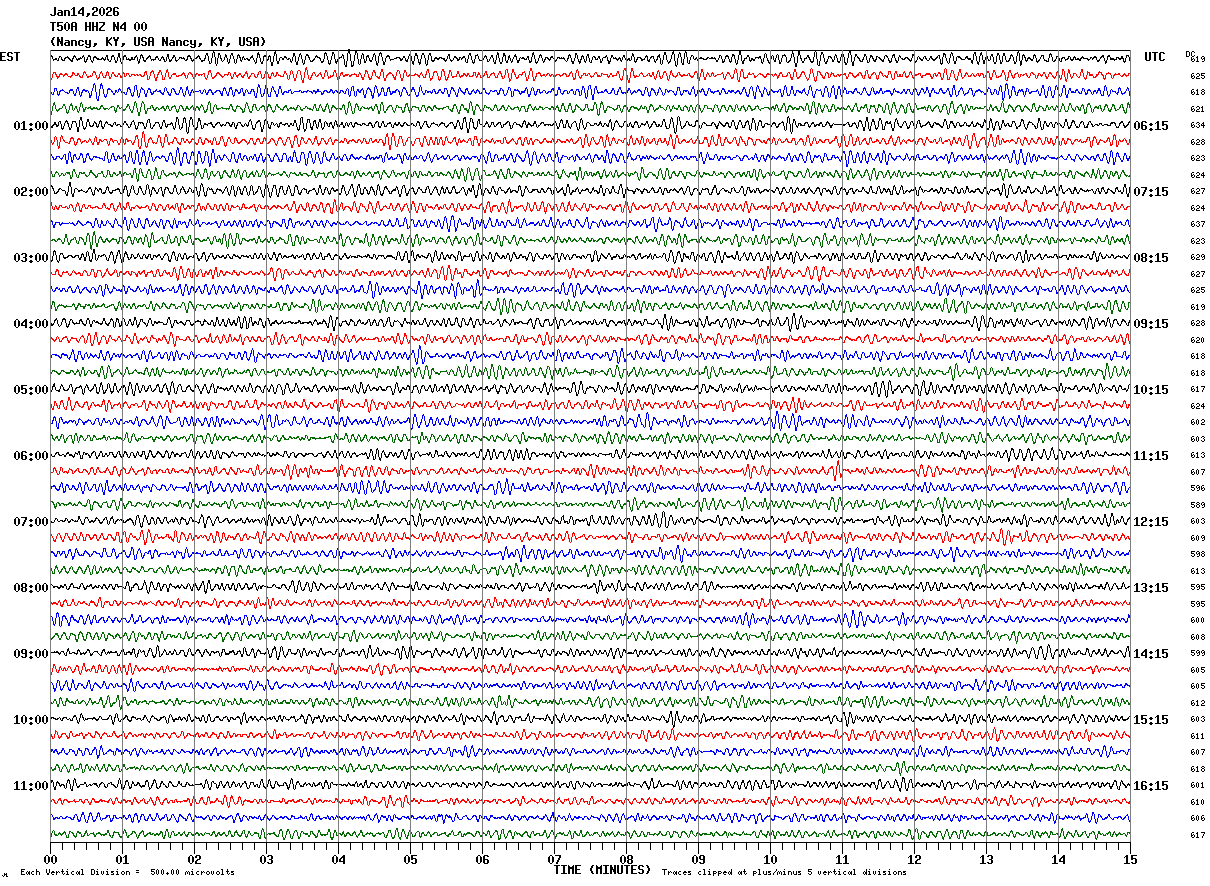Select the station code T50A HHZ N4 00
The height and width of the screenshot is (886, 1210).
point(98,27)
